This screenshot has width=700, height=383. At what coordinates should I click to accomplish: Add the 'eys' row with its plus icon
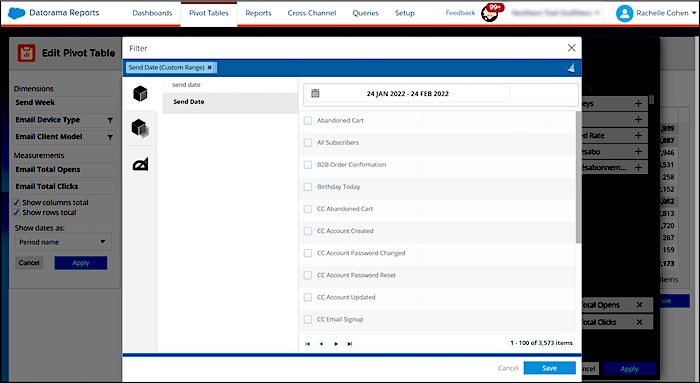(638, 104)
